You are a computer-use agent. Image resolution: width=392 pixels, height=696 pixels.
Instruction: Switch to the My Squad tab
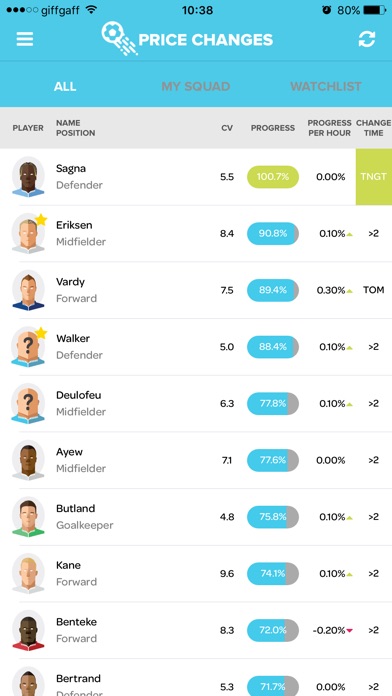tap(196, 86)
